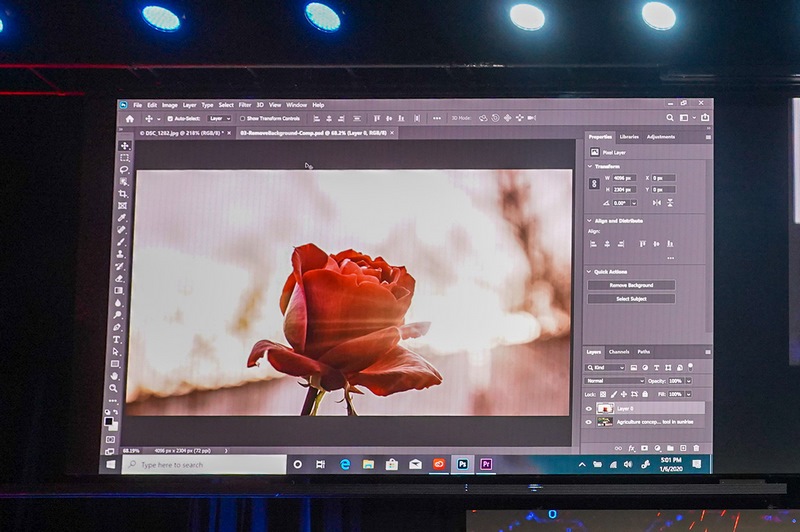Switch to the Channels tab
This screenshot has height=532, width=800.
click(x=619, y=351)
